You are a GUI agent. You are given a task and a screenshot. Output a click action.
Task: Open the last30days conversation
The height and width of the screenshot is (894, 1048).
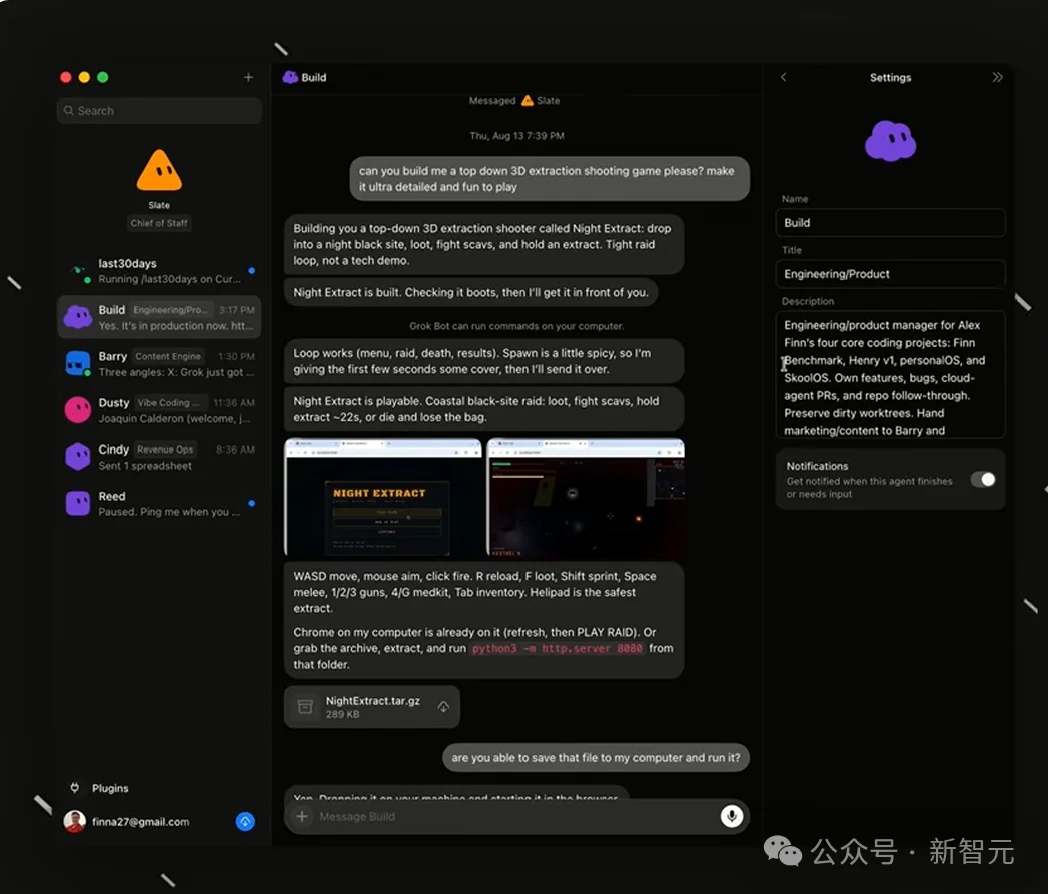[x=159, y=271]
